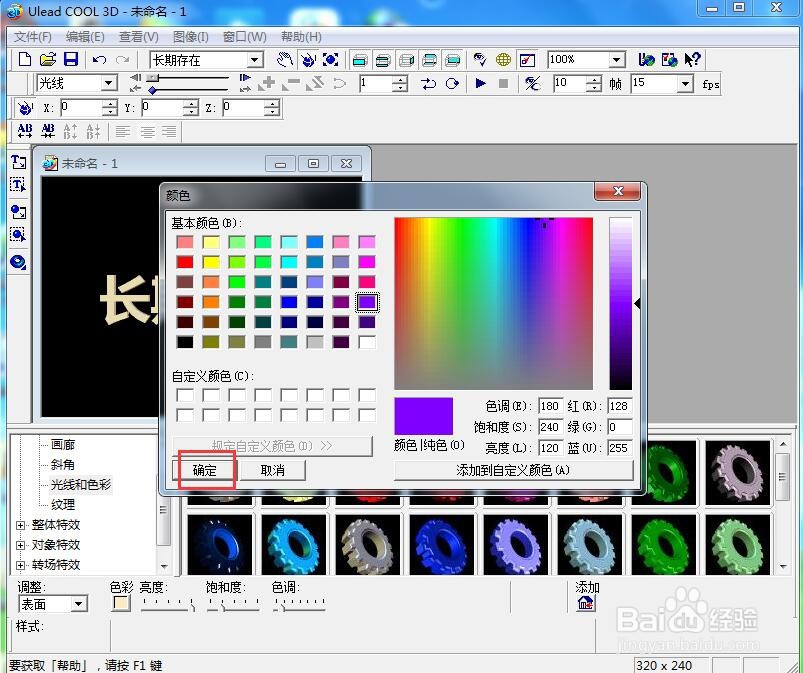This screenshot has height=673, width=803.
Task: Open the 100% zoom dropdown
Action: [617, 60]
